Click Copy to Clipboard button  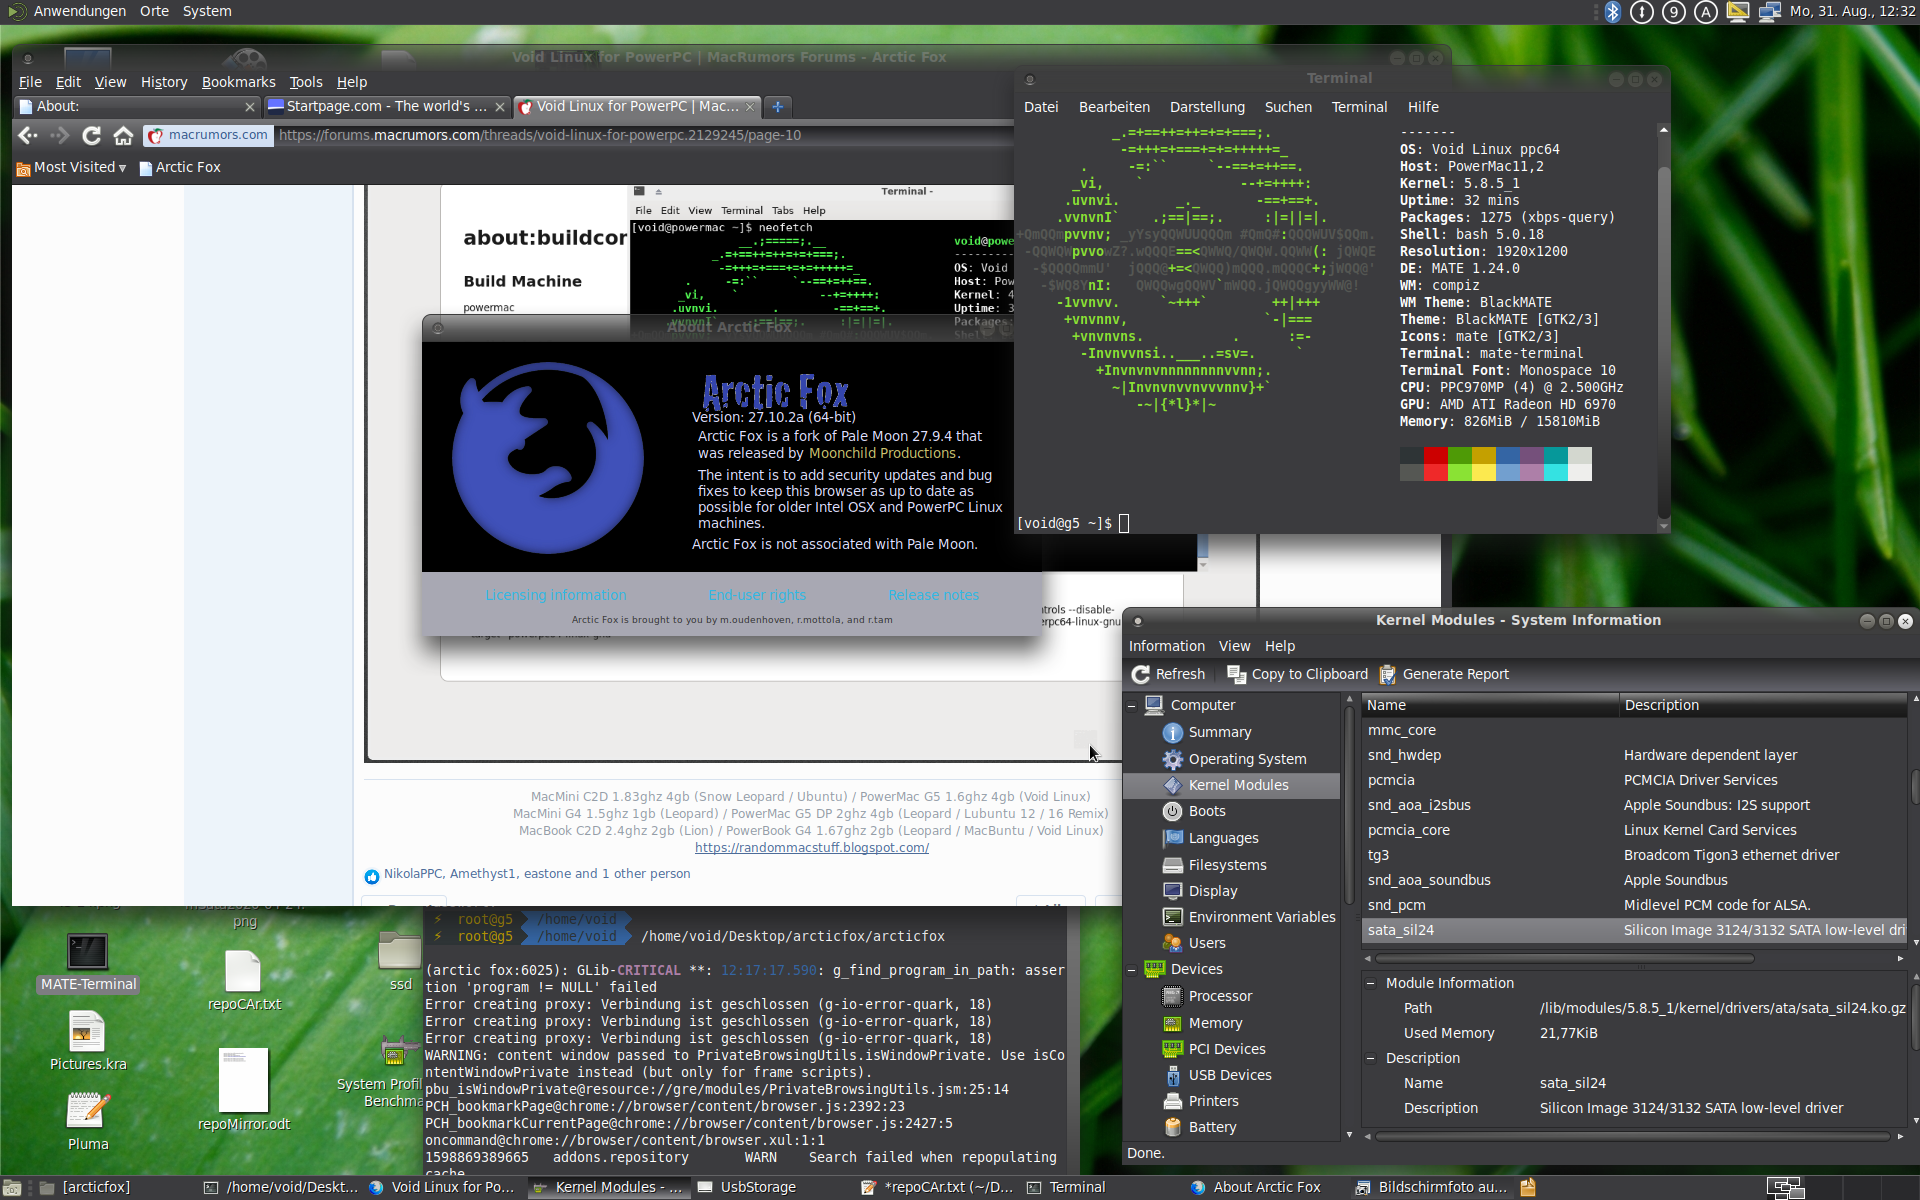1297,674
